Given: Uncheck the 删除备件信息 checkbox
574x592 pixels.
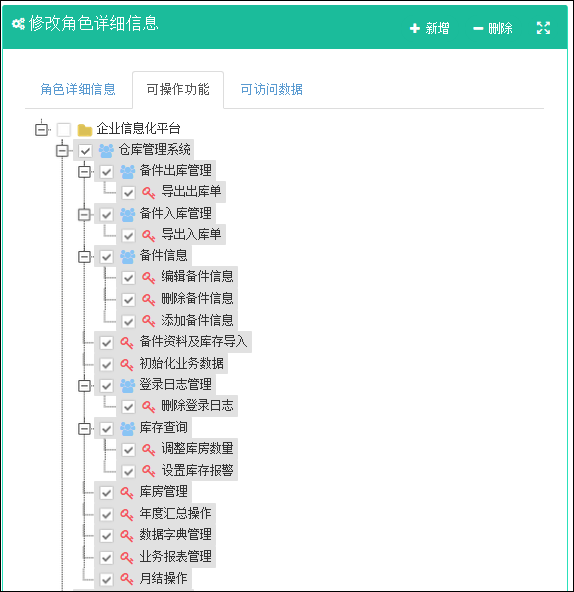Looking at the screenshot, I should click(x=128, y=300).
